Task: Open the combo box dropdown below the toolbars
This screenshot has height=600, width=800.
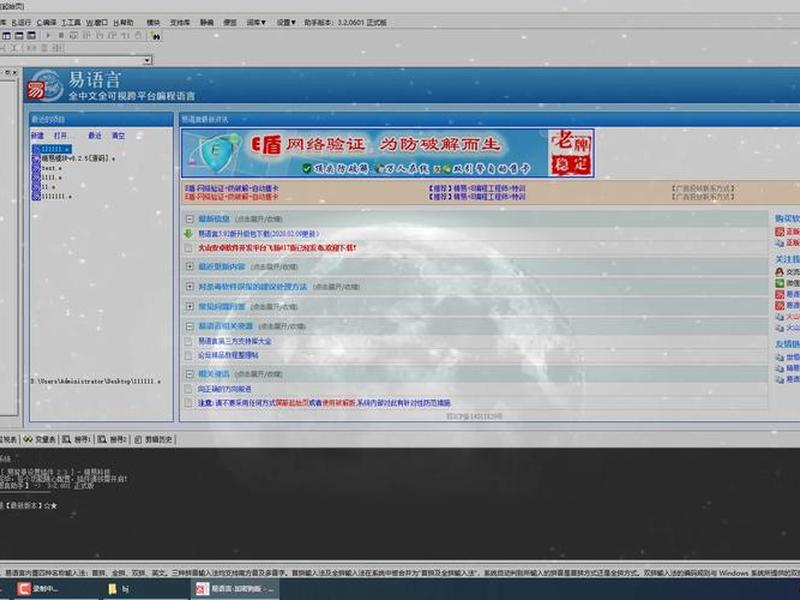Action: point(147,60)
